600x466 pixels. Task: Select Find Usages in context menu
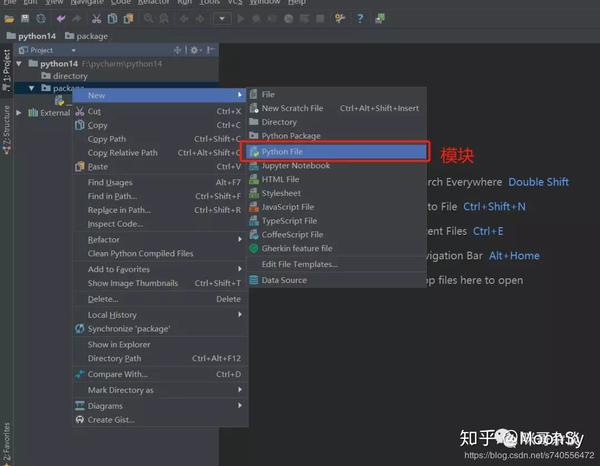coord(159,182)
